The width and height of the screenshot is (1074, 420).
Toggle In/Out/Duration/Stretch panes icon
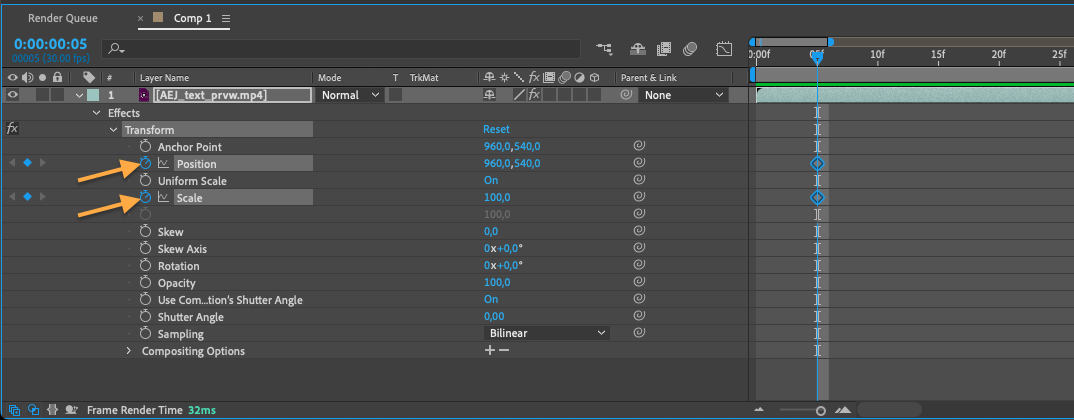(x=52, y=410)
